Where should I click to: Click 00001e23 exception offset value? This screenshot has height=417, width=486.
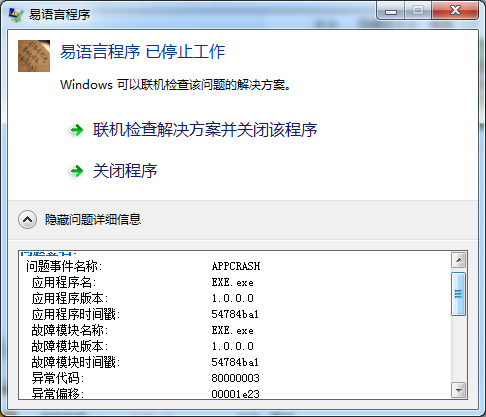pos(235,394)
